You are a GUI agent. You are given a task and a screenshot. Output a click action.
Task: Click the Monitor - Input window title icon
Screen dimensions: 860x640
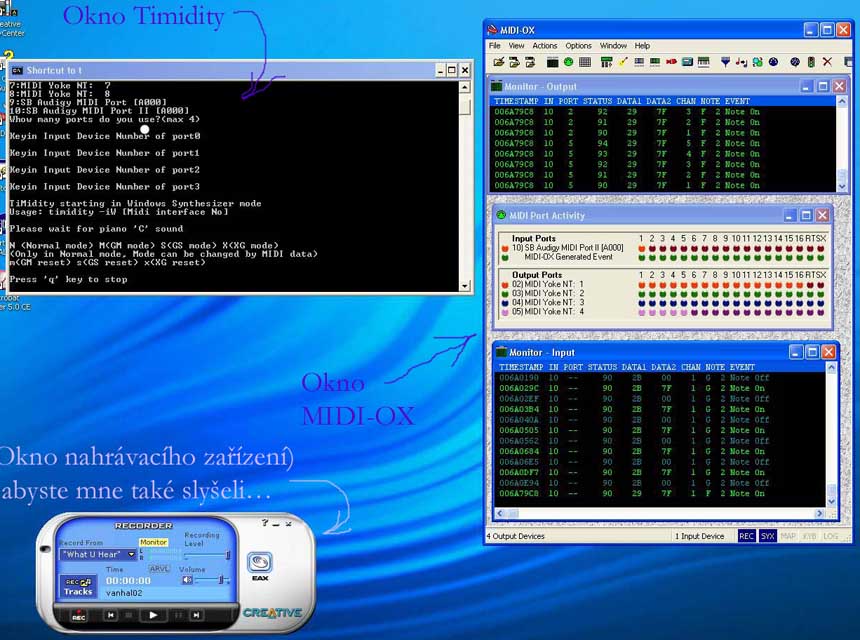click(x=501, y=352)
